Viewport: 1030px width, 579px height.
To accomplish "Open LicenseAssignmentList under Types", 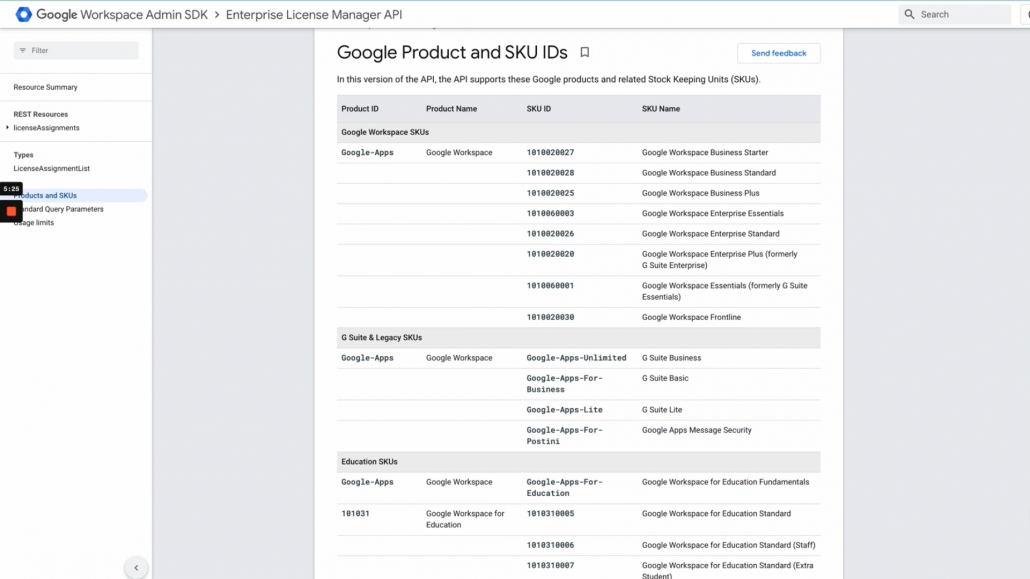I will pyautogui.click(x=52, y=169).
